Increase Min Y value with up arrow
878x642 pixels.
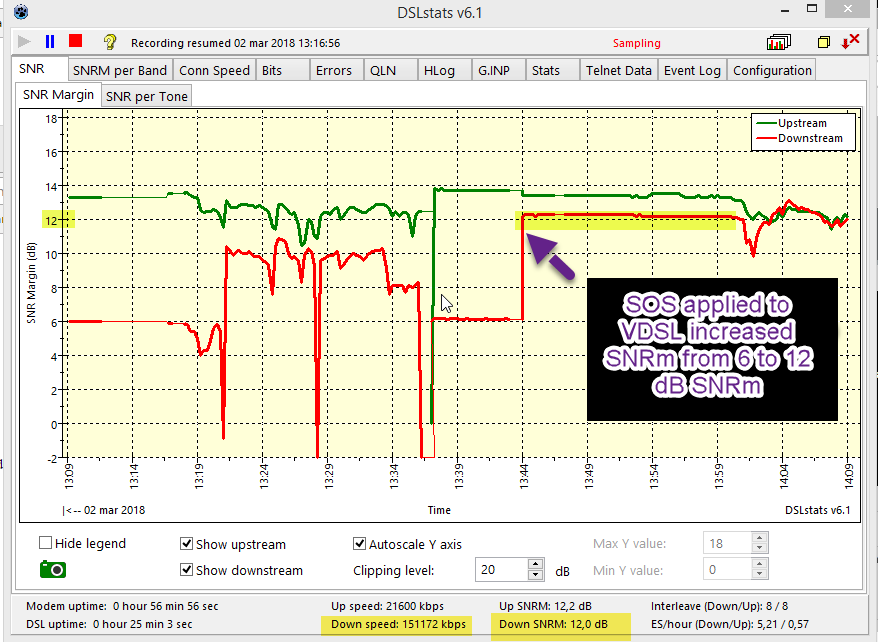(760, 564)
